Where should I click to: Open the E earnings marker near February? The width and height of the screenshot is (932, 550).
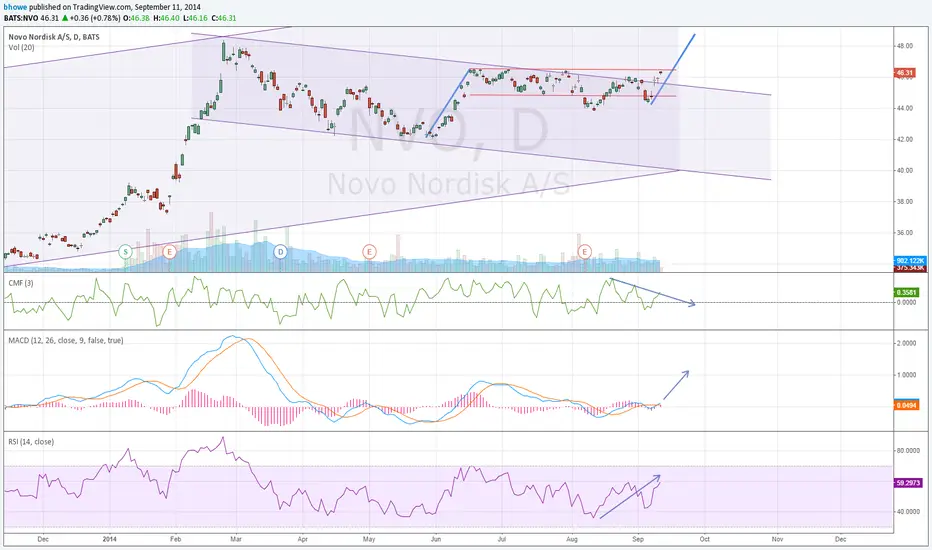[x=170, y=252]
